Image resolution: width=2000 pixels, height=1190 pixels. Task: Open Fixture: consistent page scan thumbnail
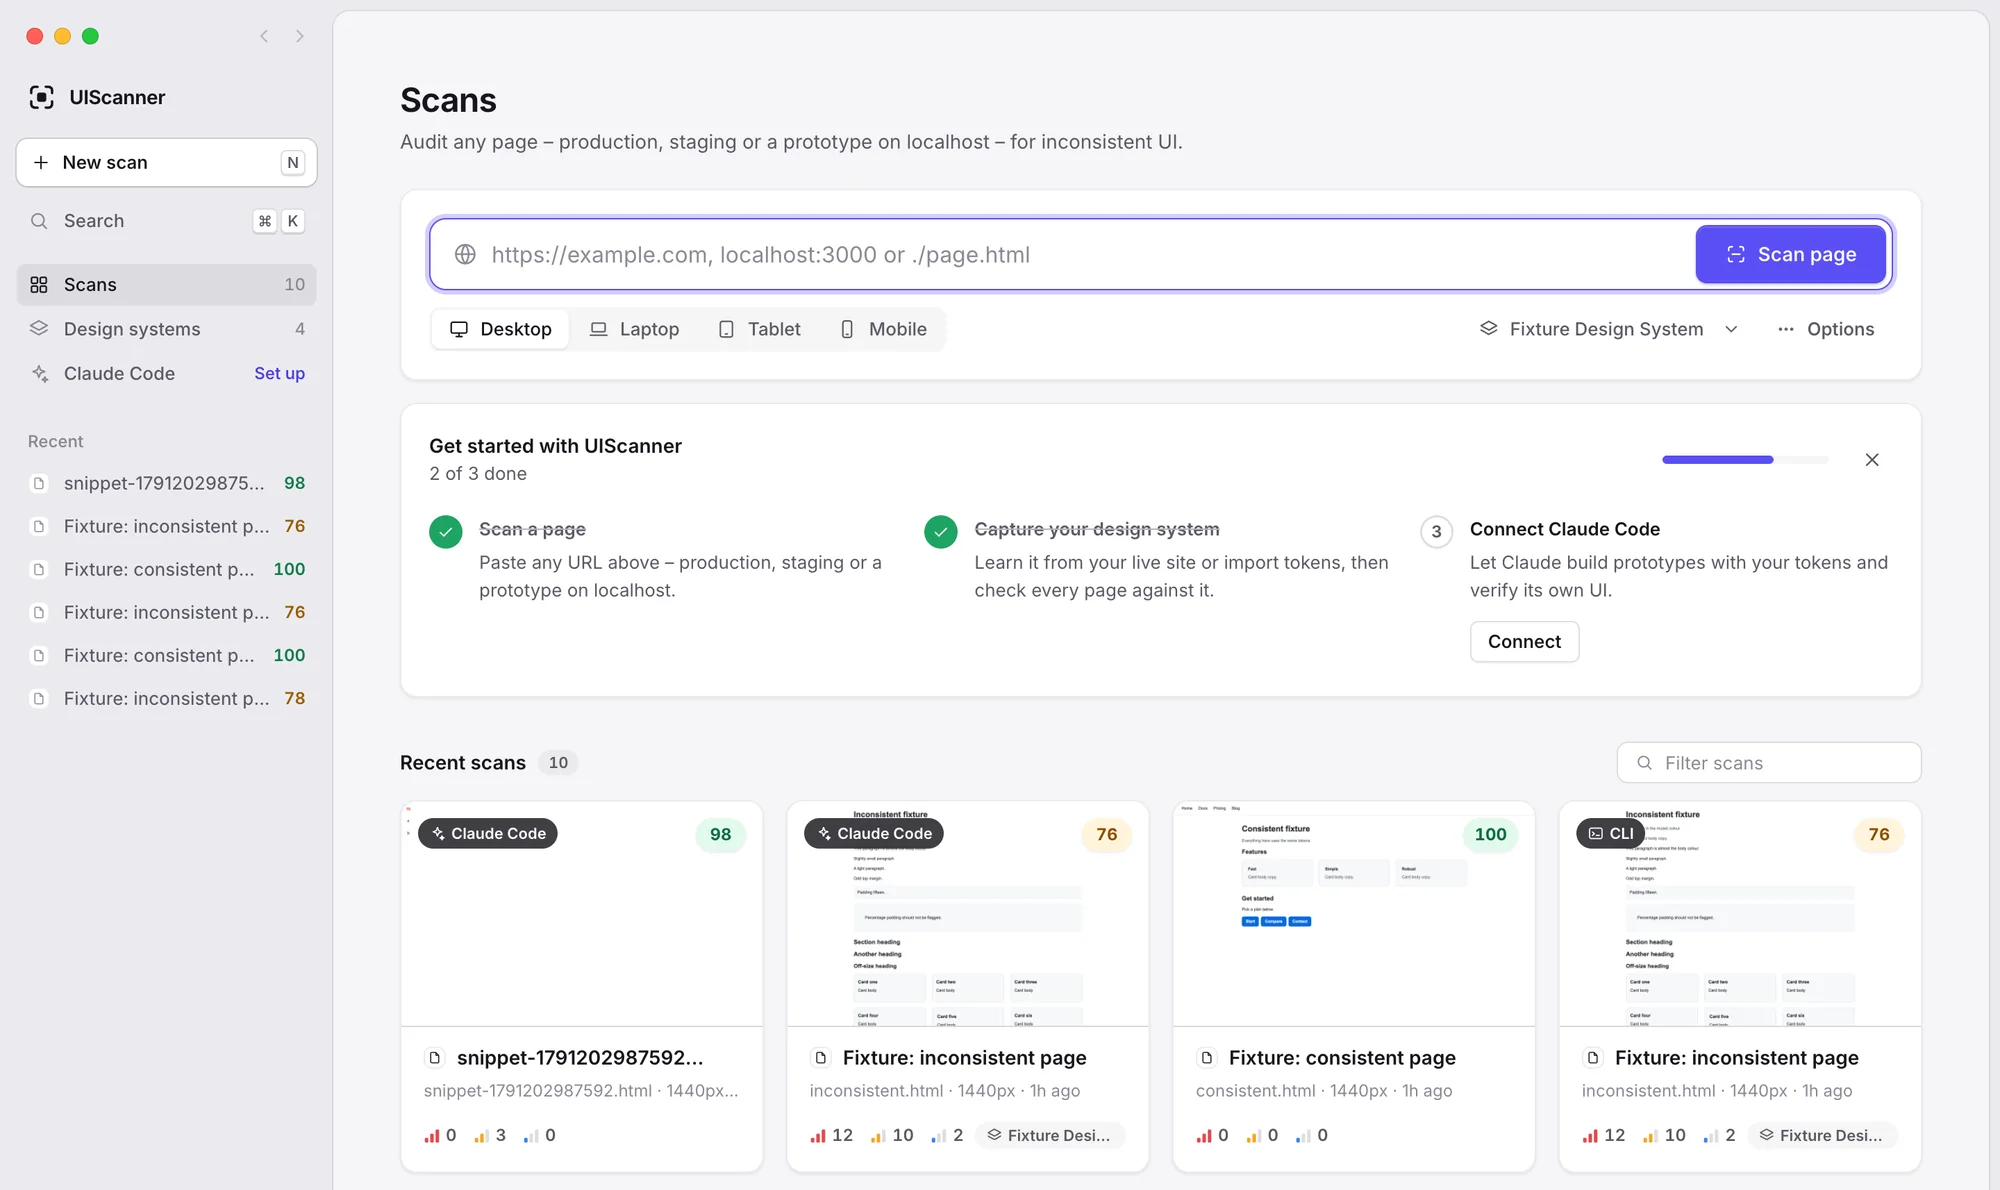(x=1353, y=914)
